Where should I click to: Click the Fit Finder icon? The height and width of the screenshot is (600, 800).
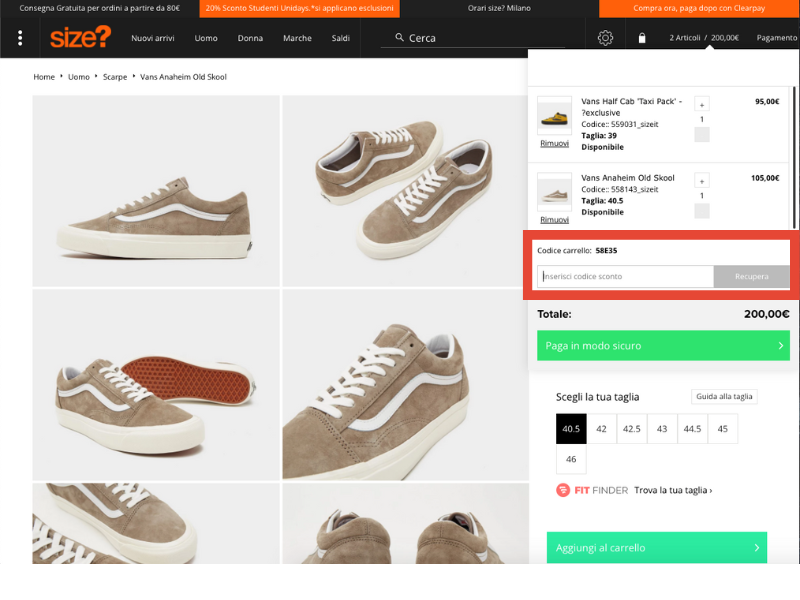tap(564, 490)
